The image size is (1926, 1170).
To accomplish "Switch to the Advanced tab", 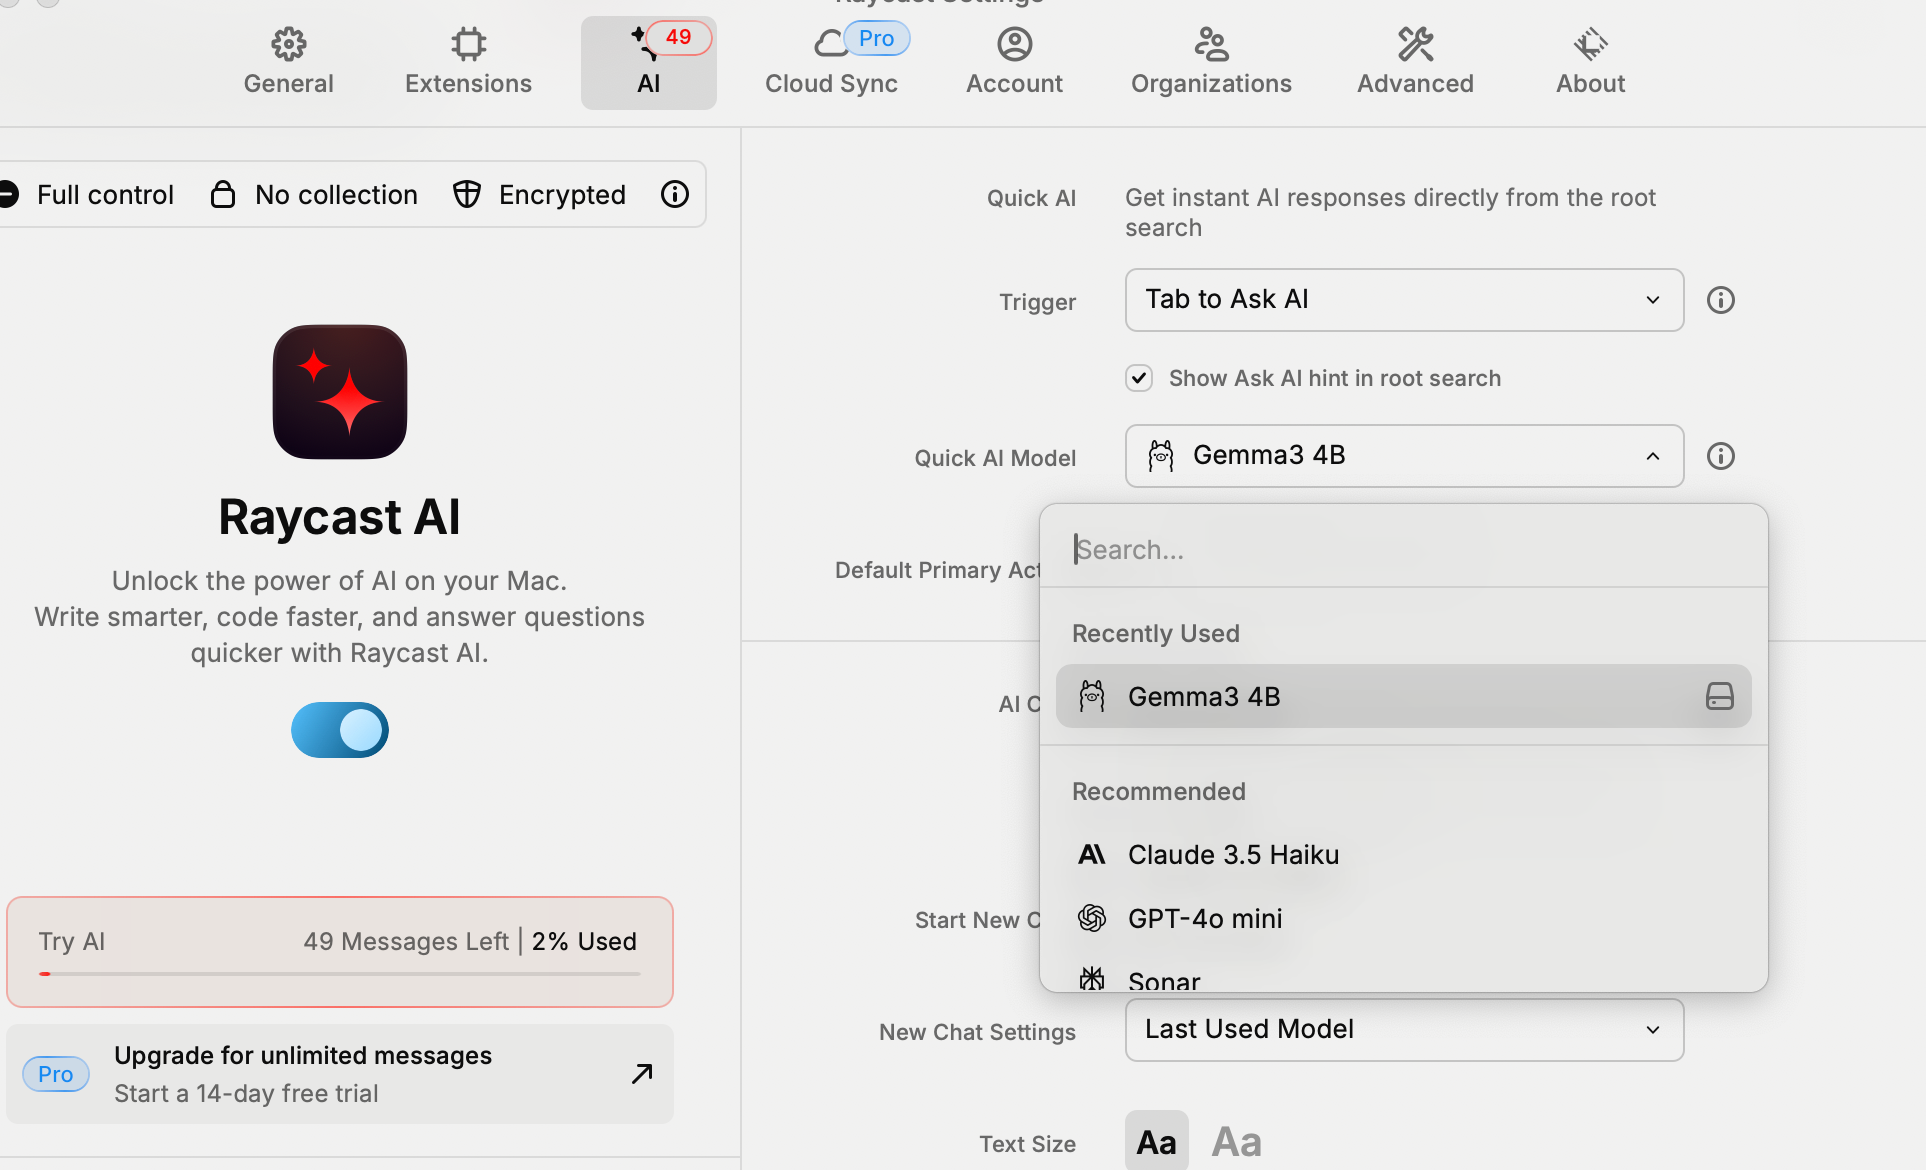I will tap(1415, 62).
